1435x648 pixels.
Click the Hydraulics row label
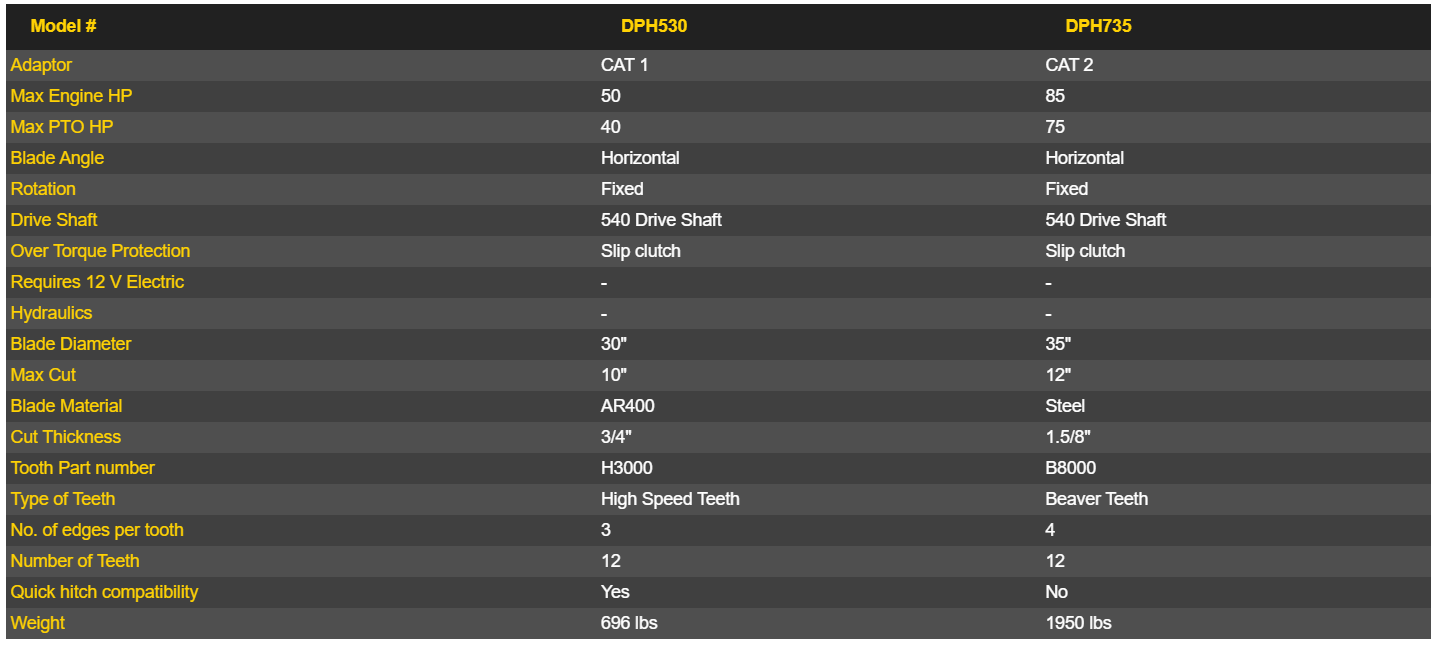(51, 313)
